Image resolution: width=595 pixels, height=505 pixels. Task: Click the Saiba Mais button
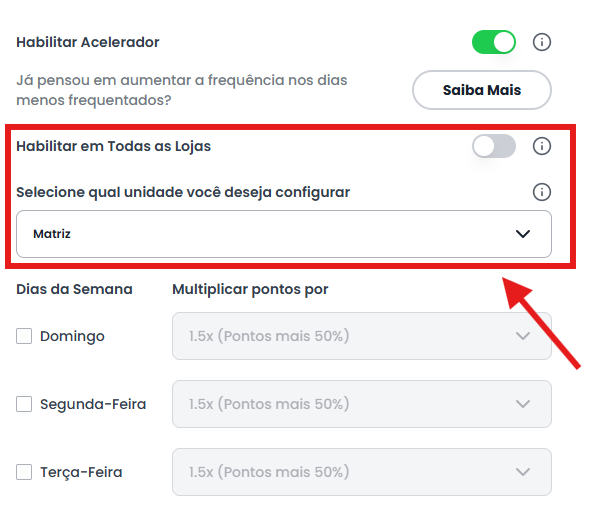tap(482, 90)
